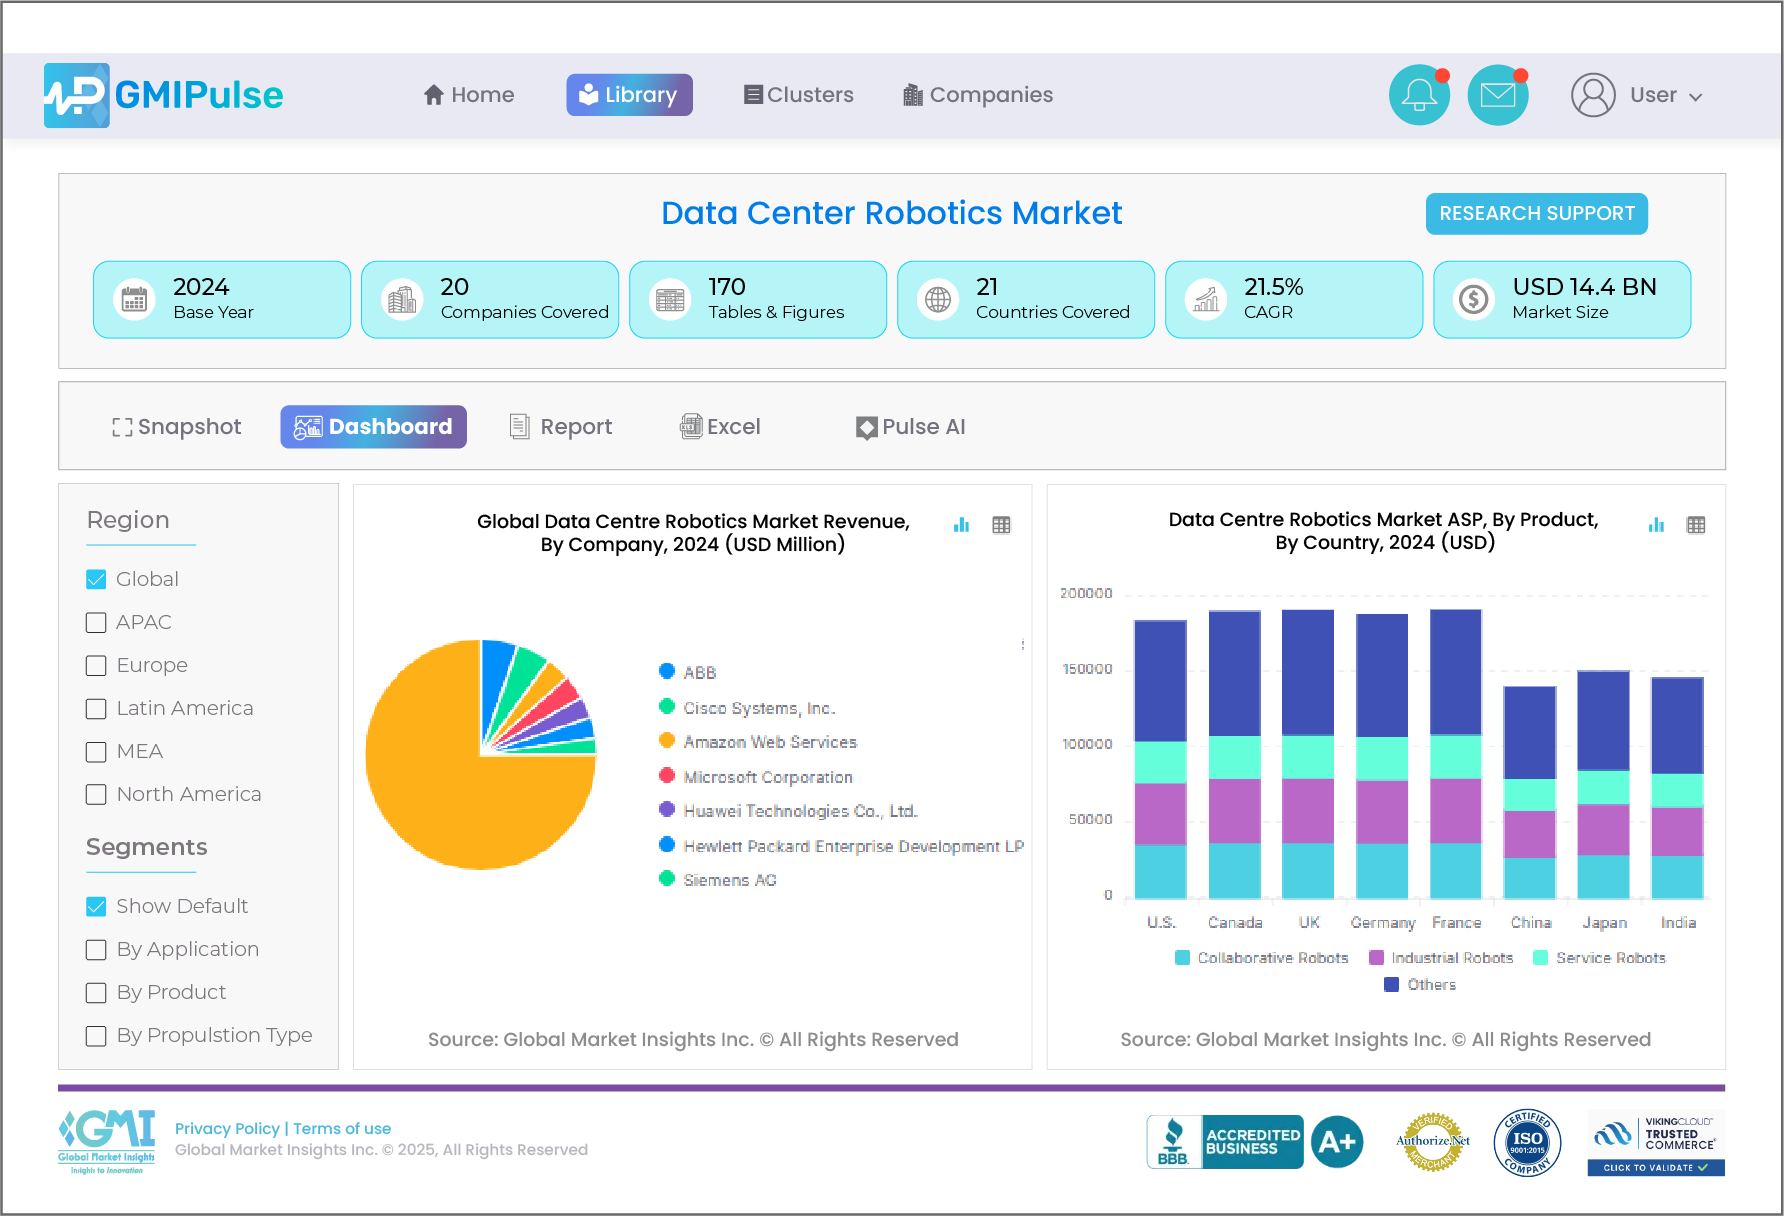Click the VikingCloud Trusted Commerce badge
Image resolution: width=1784 pixels, height=1216 pixels.
[x=1655, y=1143]
